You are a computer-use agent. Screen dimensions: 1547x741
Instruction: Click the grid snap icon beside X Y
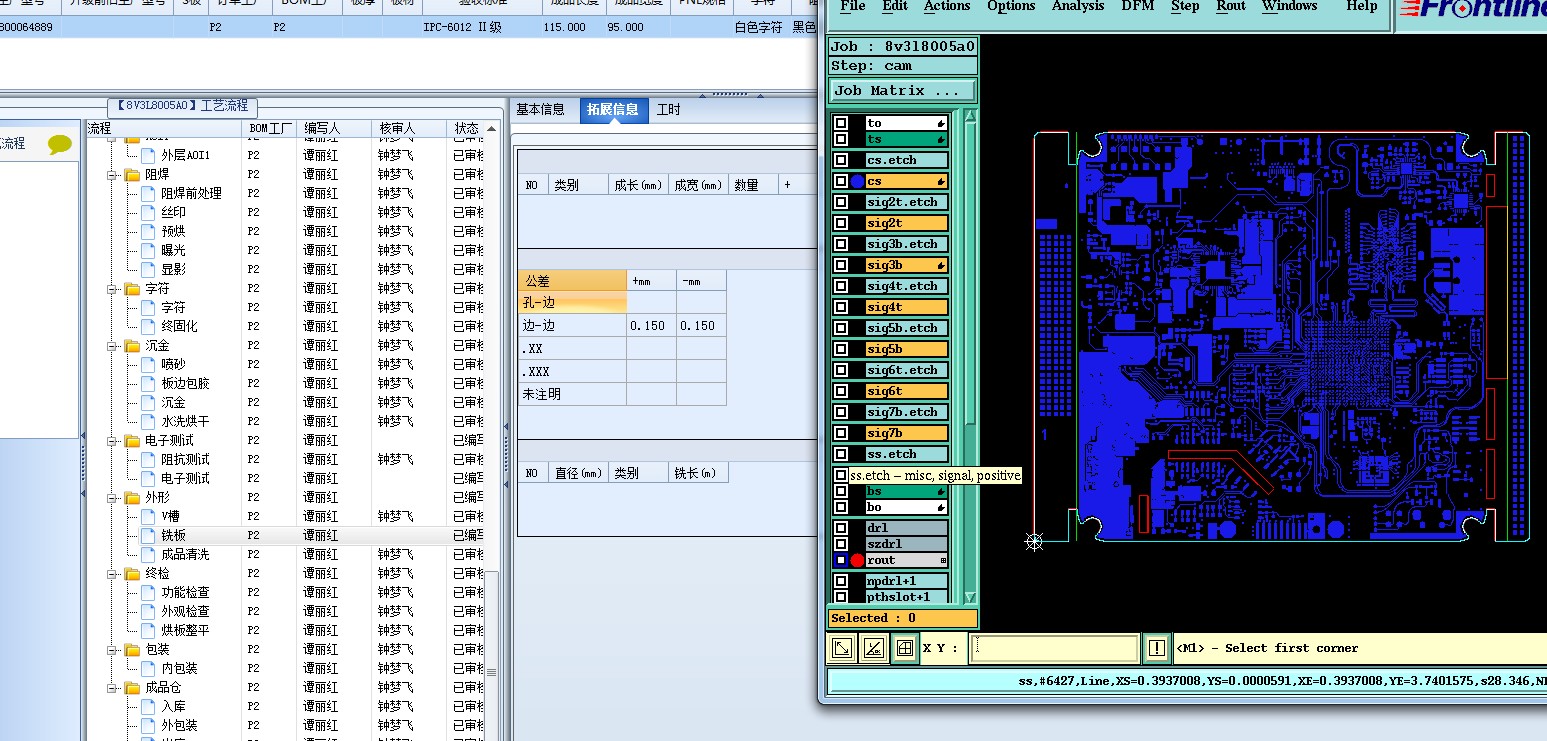coord(905,648)
